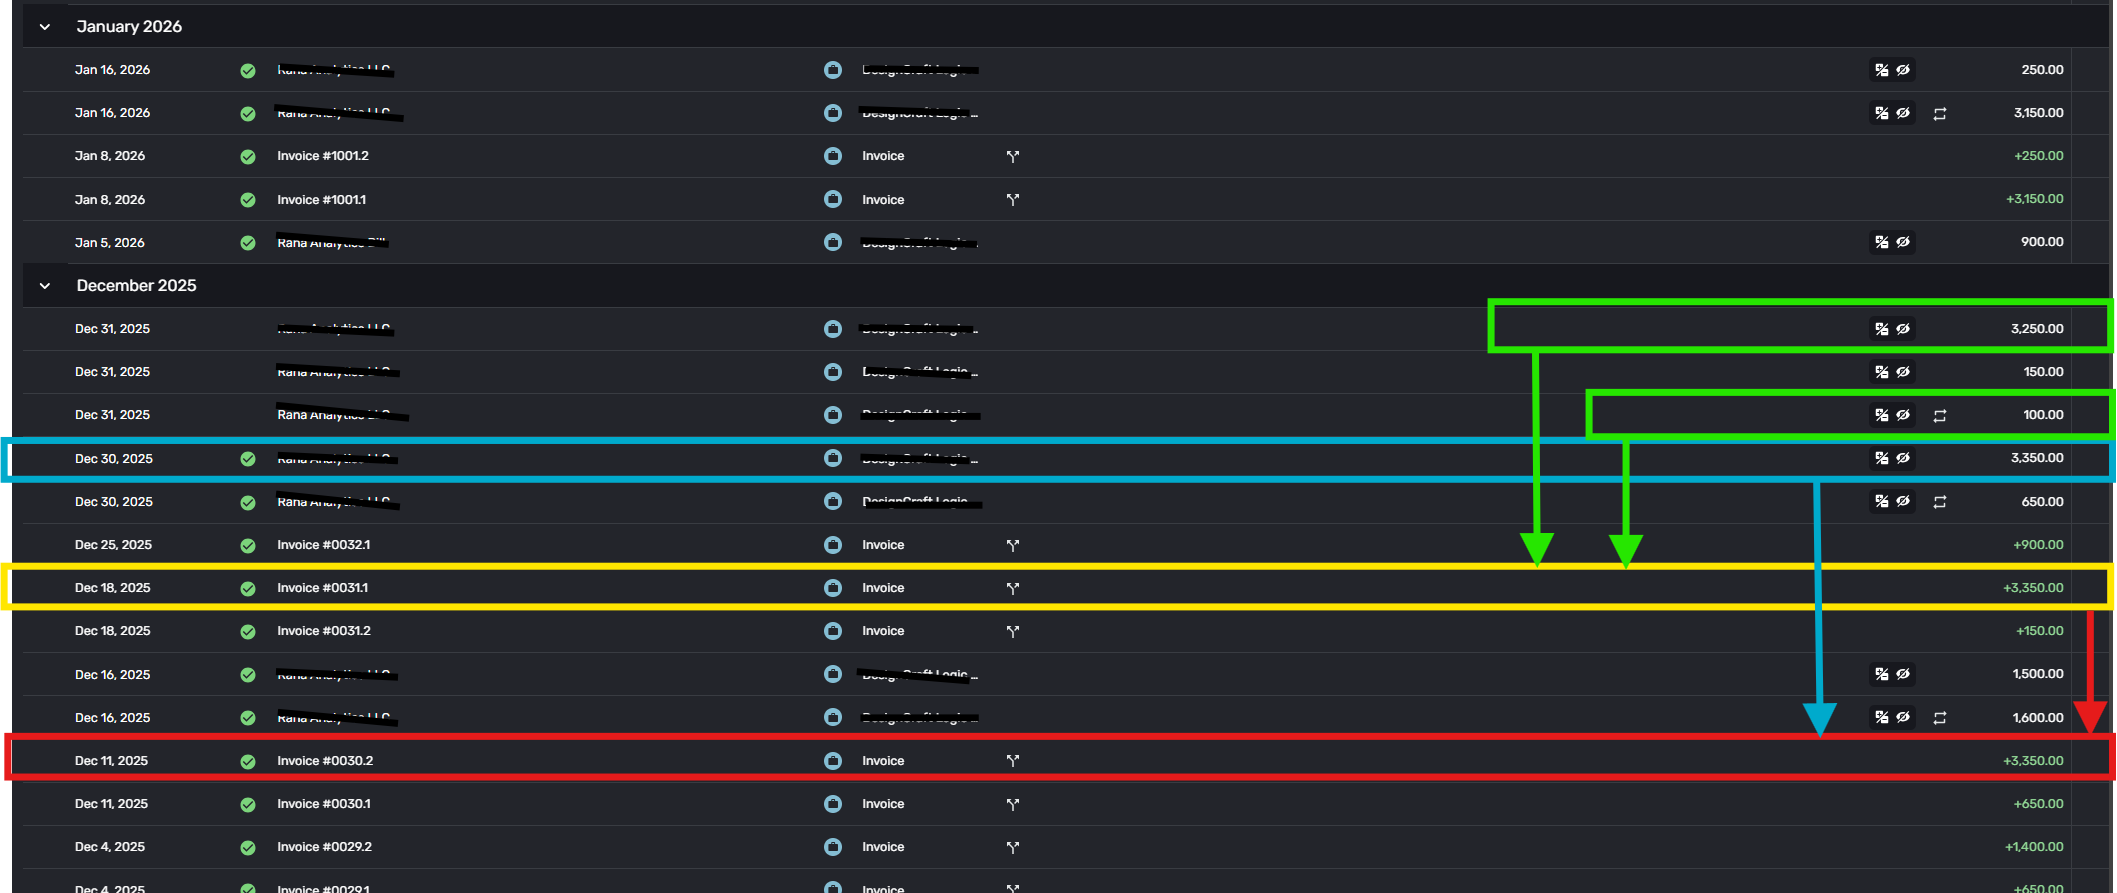
Task: Toggle hidden eye icon on the 3,350.00 expense
Action: (x=1904, y=458)
